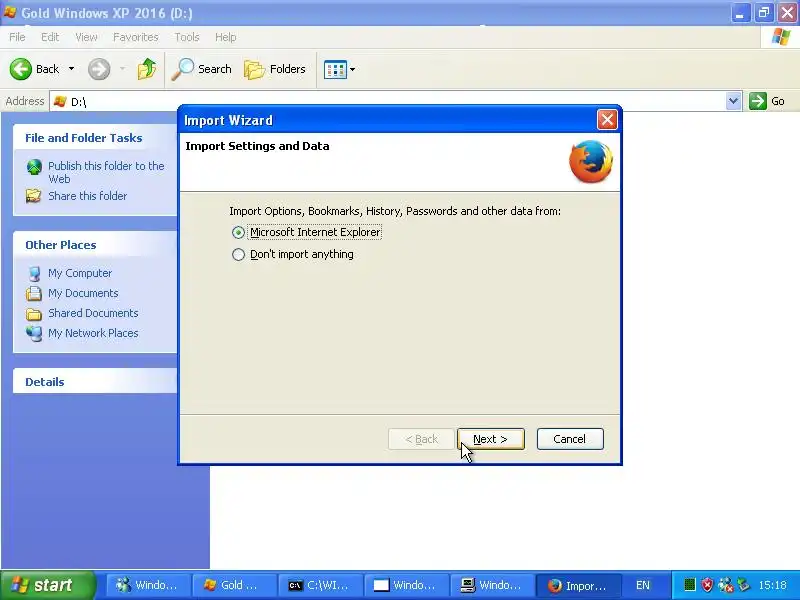Switch to the first Windo... taskbar button
The height and width of the screenshot is (600, 800).
148,585
